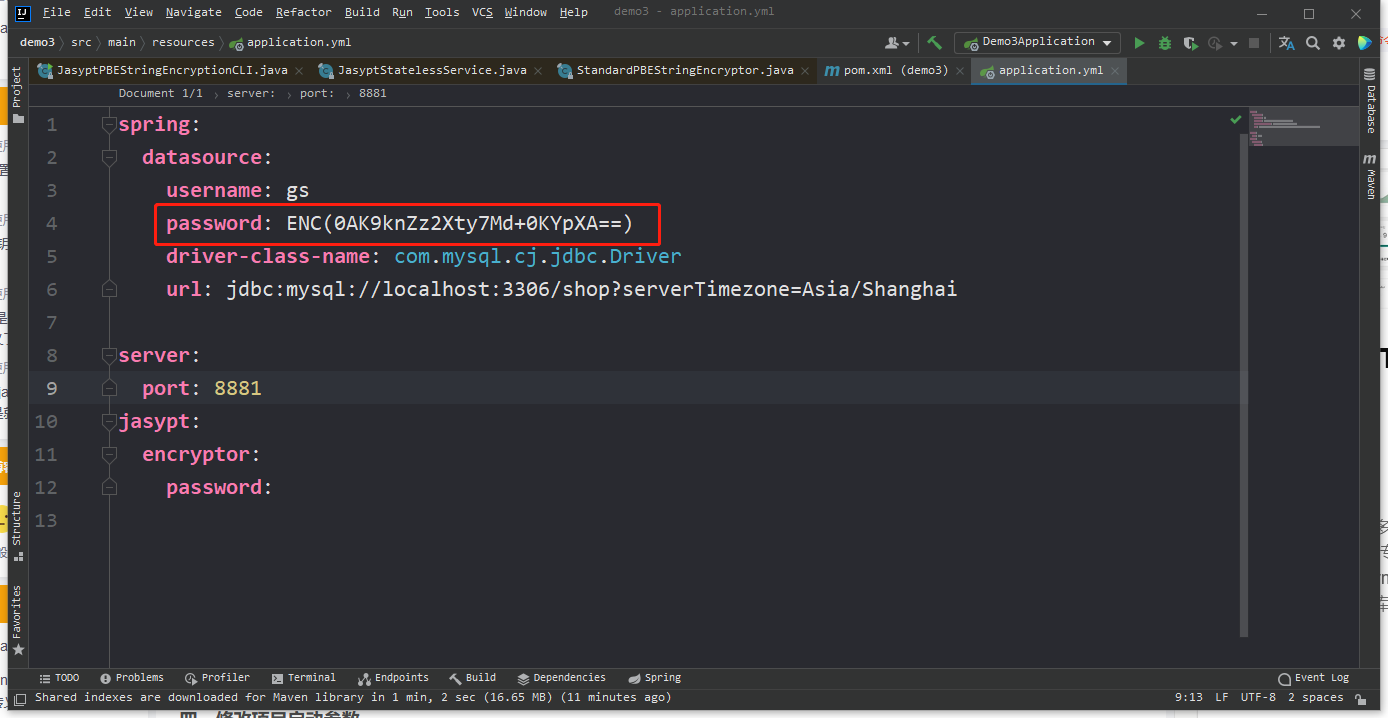Open the Build tool window
The width and height of the screenshot is (1388, 718).
[473, 678]
